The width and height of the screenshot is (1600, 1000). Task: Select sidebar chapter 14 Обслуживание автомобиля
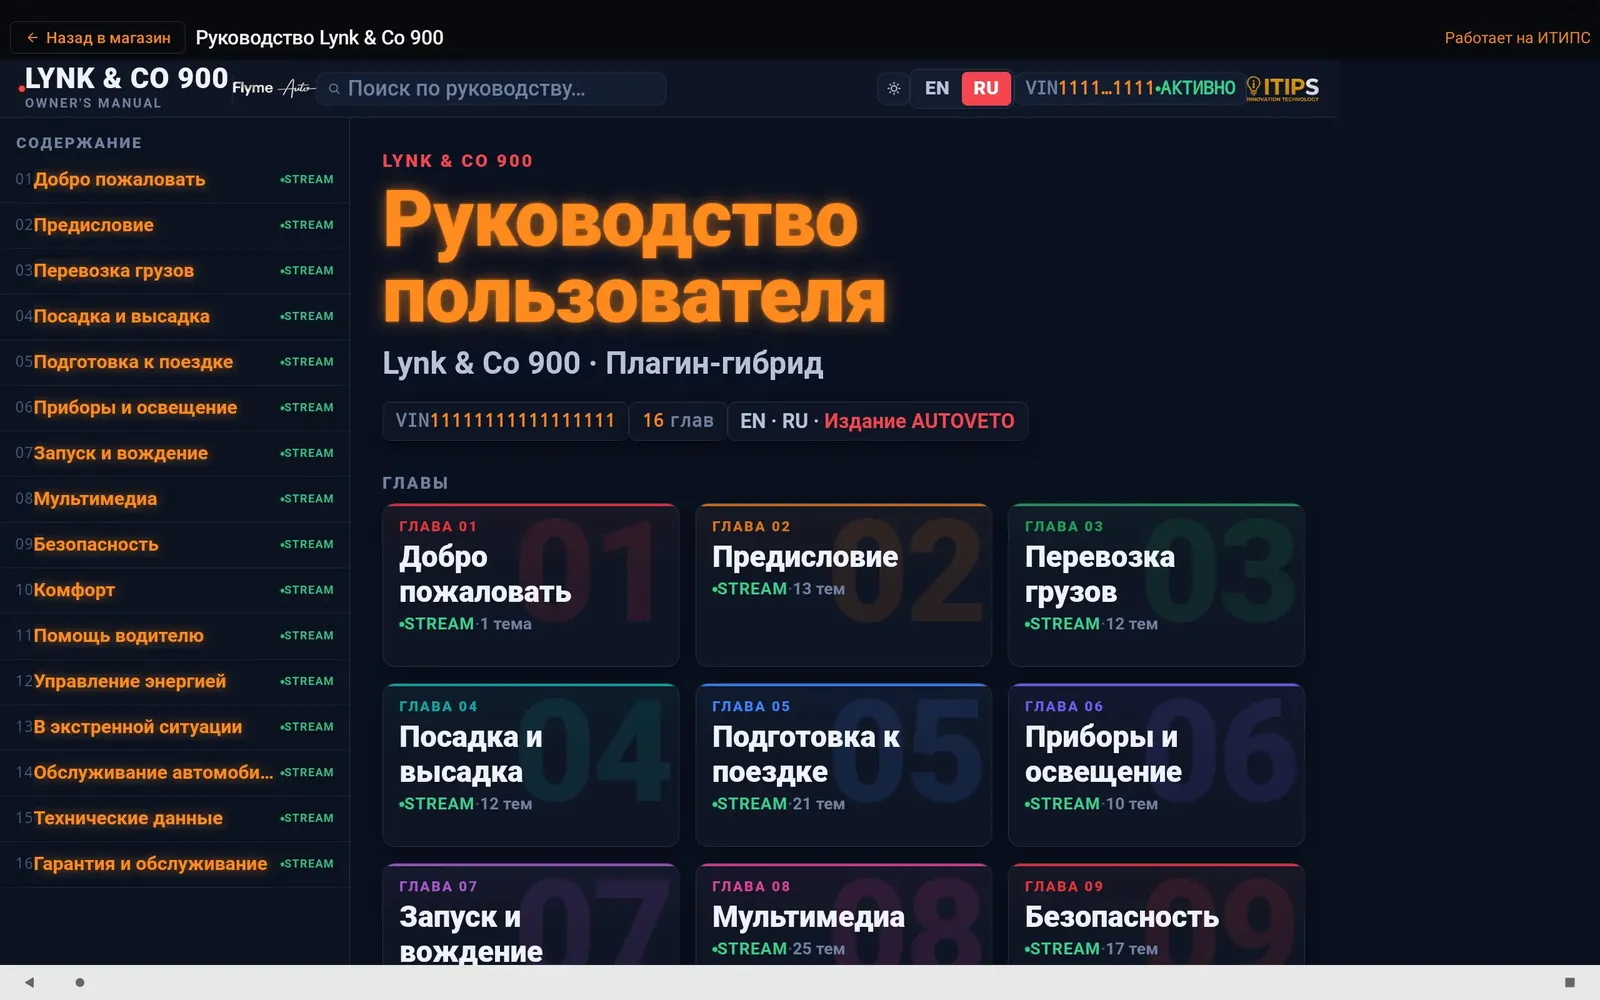click(x=175, y=773)
